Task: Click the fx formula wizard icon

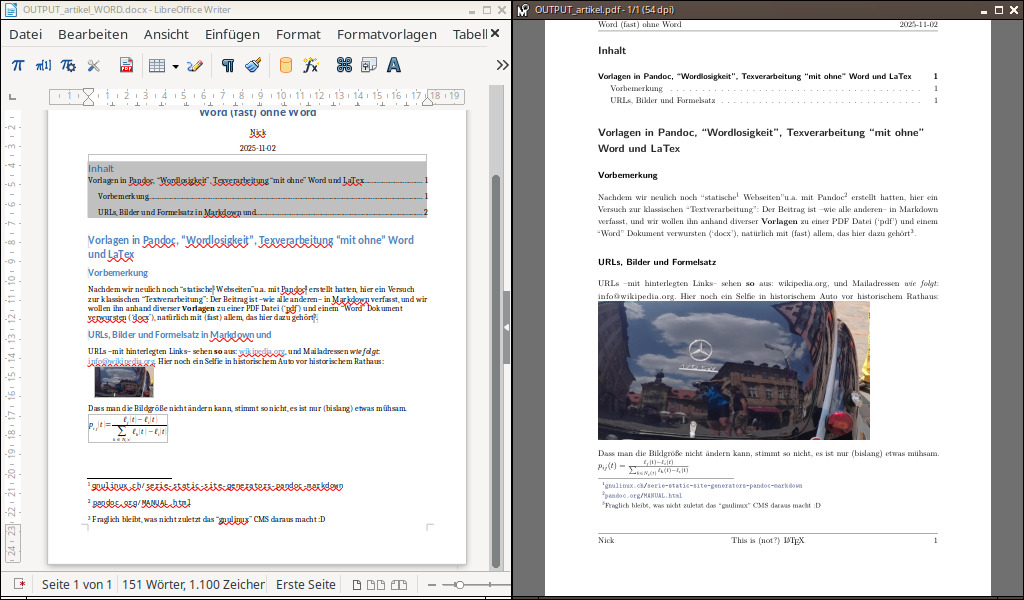Action: 311,66
